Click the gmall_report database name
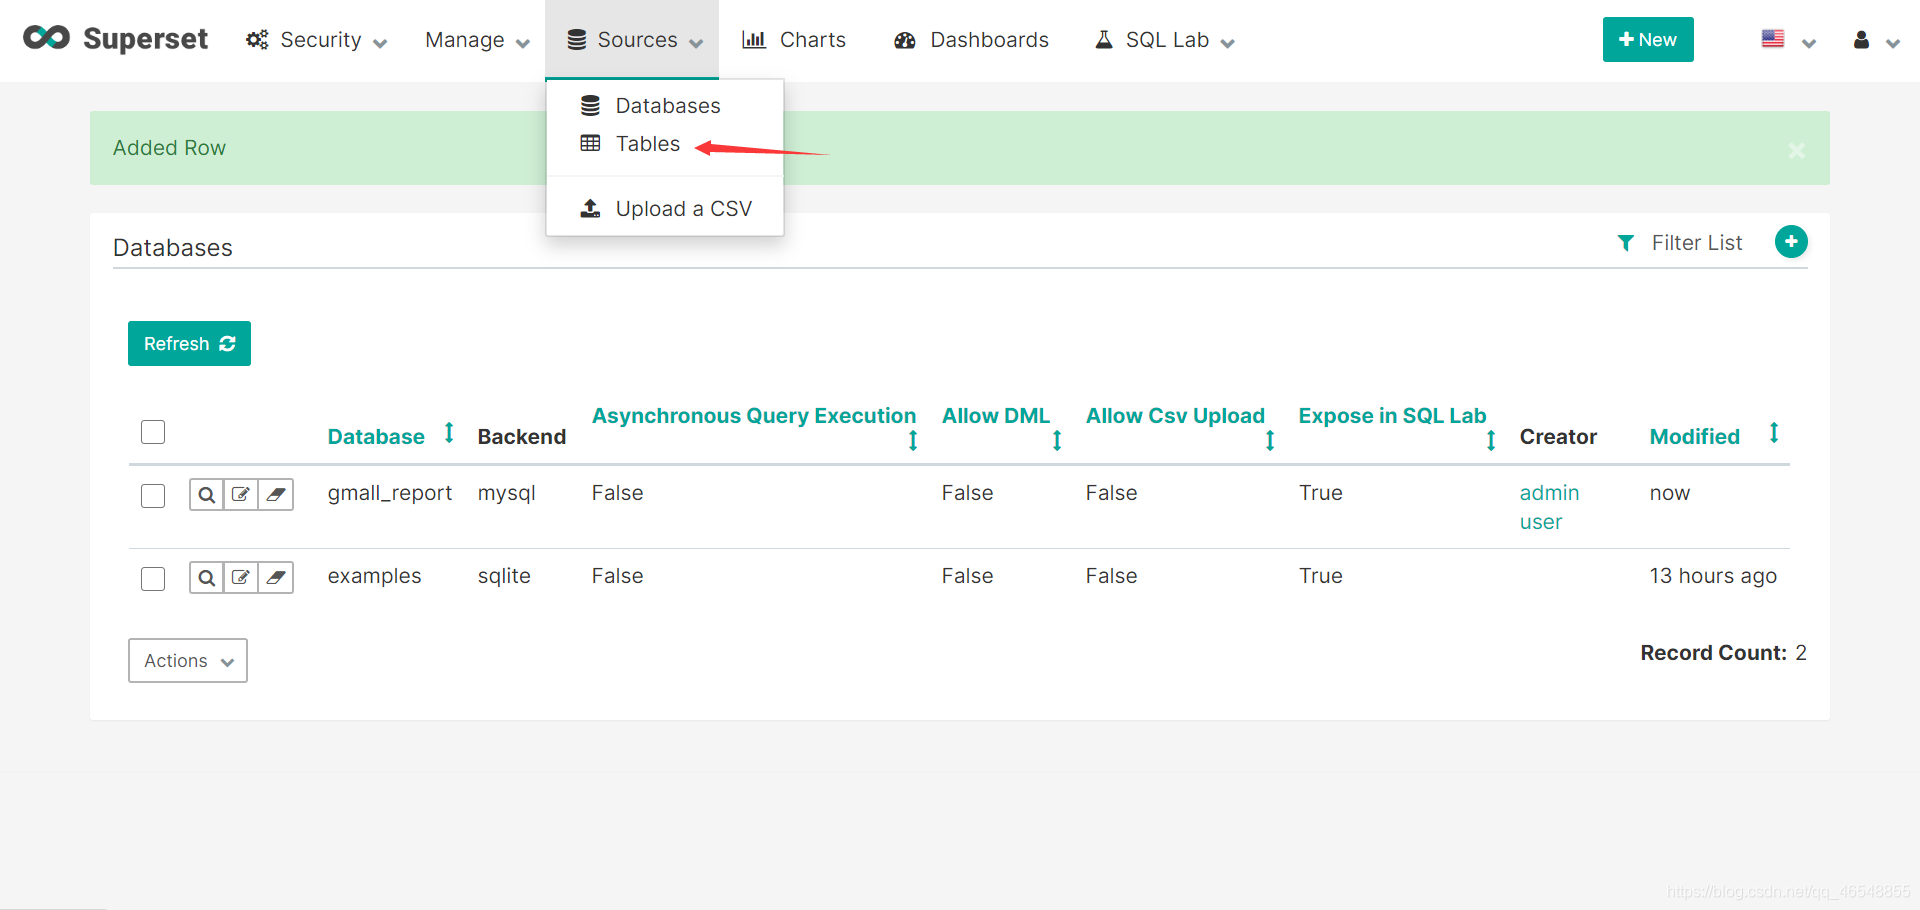Image resolution: width=1920 pixels, height=910 pixels. (x=390, y=493)
